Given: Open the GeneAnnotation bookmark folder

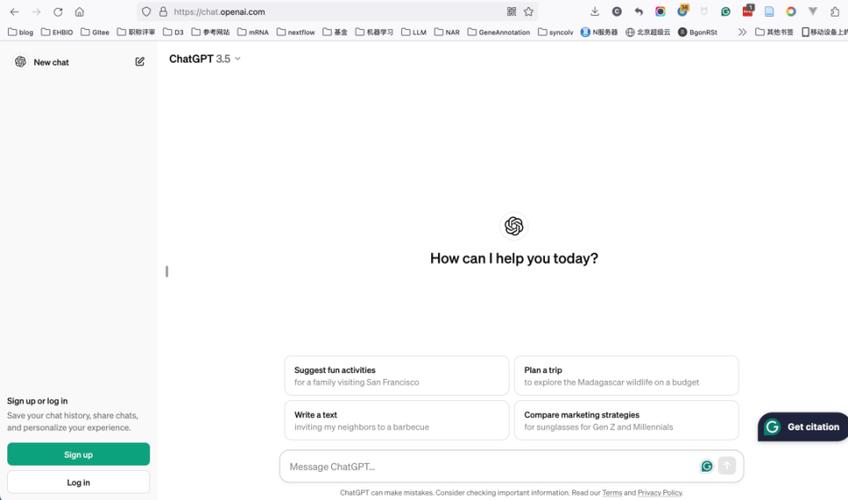Looking at the screenshot, I should click(499, 32).
